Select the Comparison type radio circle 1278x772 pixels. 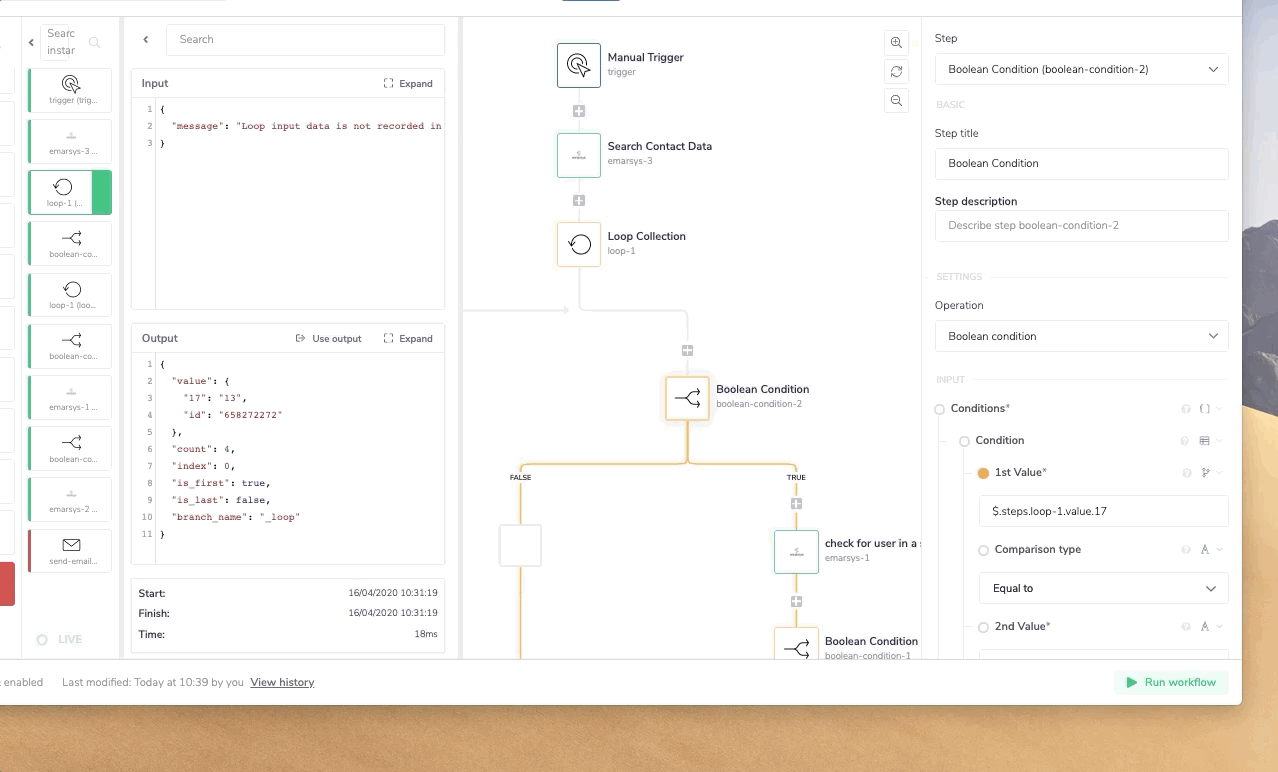[x=983, y=550]
